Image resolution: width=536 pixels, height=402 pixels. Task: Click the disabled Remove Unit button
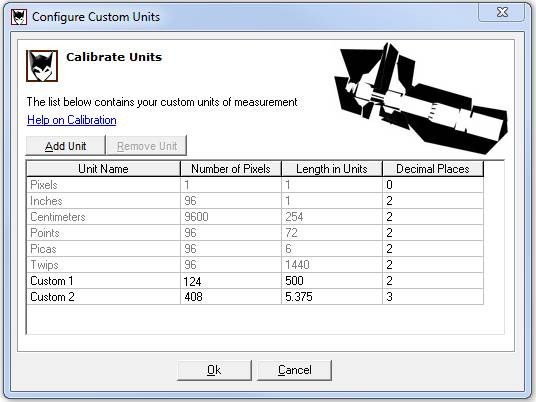(147, 146)
